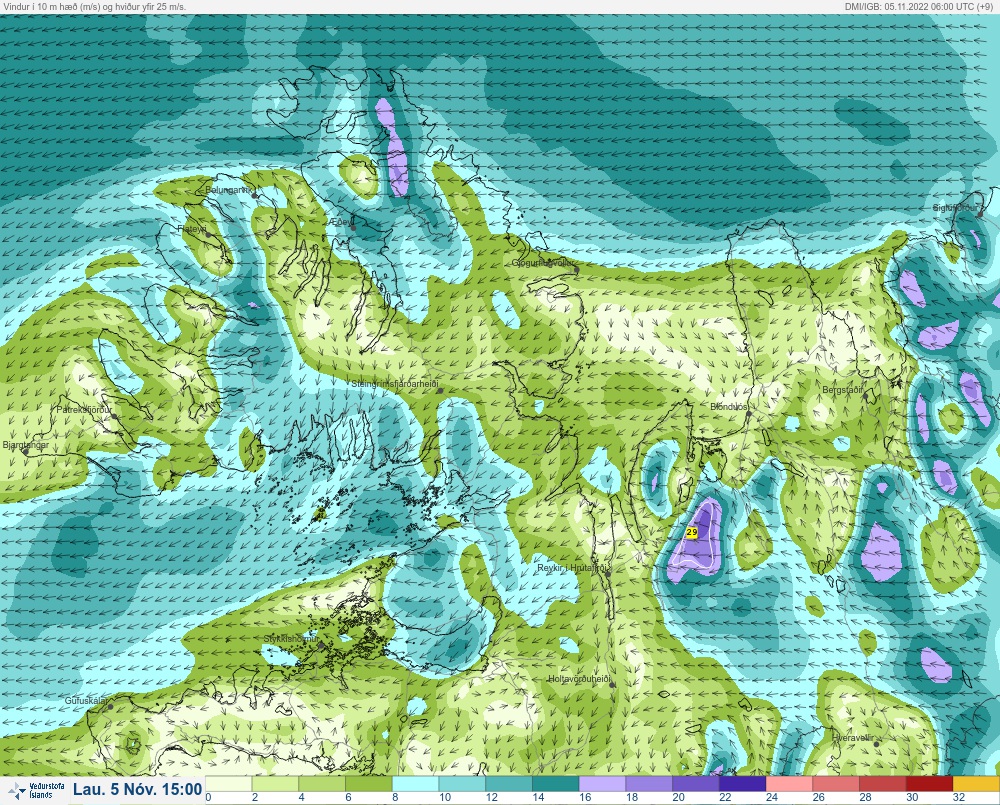
Task: Click the Reykir í Hrútafirði station label
Action: (x=573, y=568)
